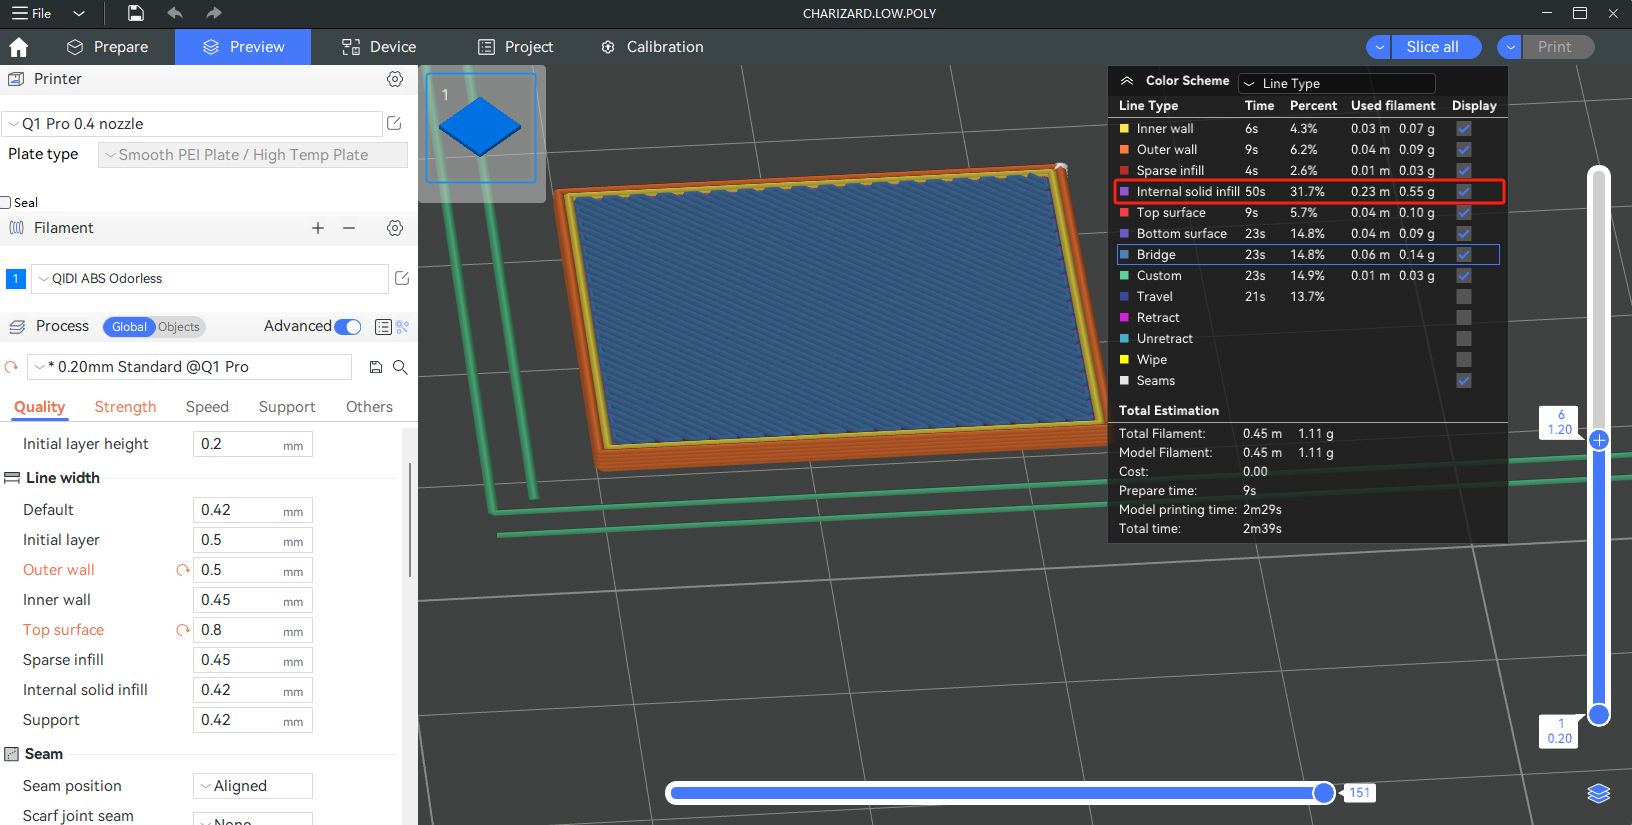Toggle Inner wall display checkbox
The height and width of the screenshot is (825, 1632).
1464,128
